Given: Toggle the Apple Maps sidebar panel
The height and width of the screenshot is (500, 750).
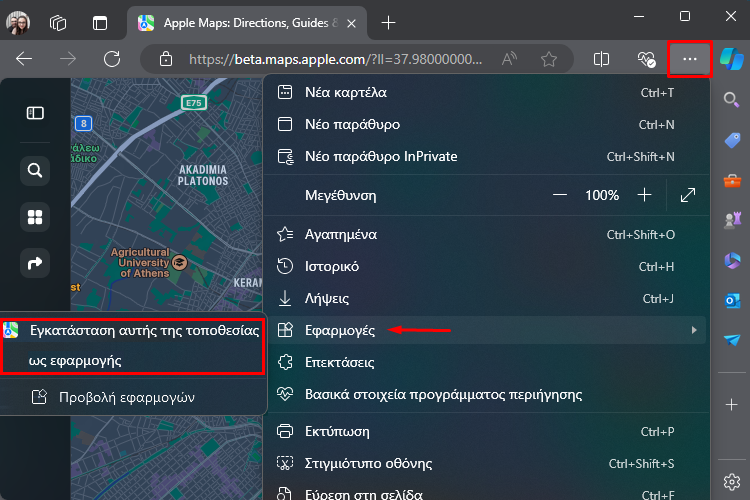Looking at the screenshot, I should coord(35,113).
